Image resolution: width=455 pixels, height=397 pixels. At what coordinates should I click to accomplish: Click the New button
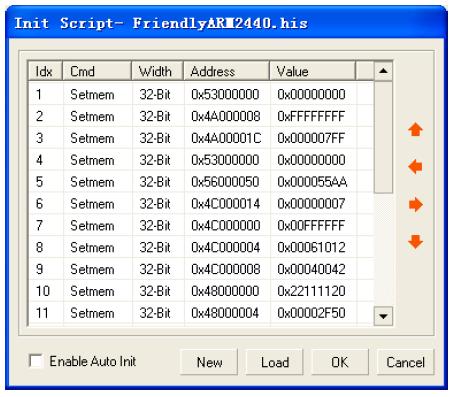pos(209,362)
